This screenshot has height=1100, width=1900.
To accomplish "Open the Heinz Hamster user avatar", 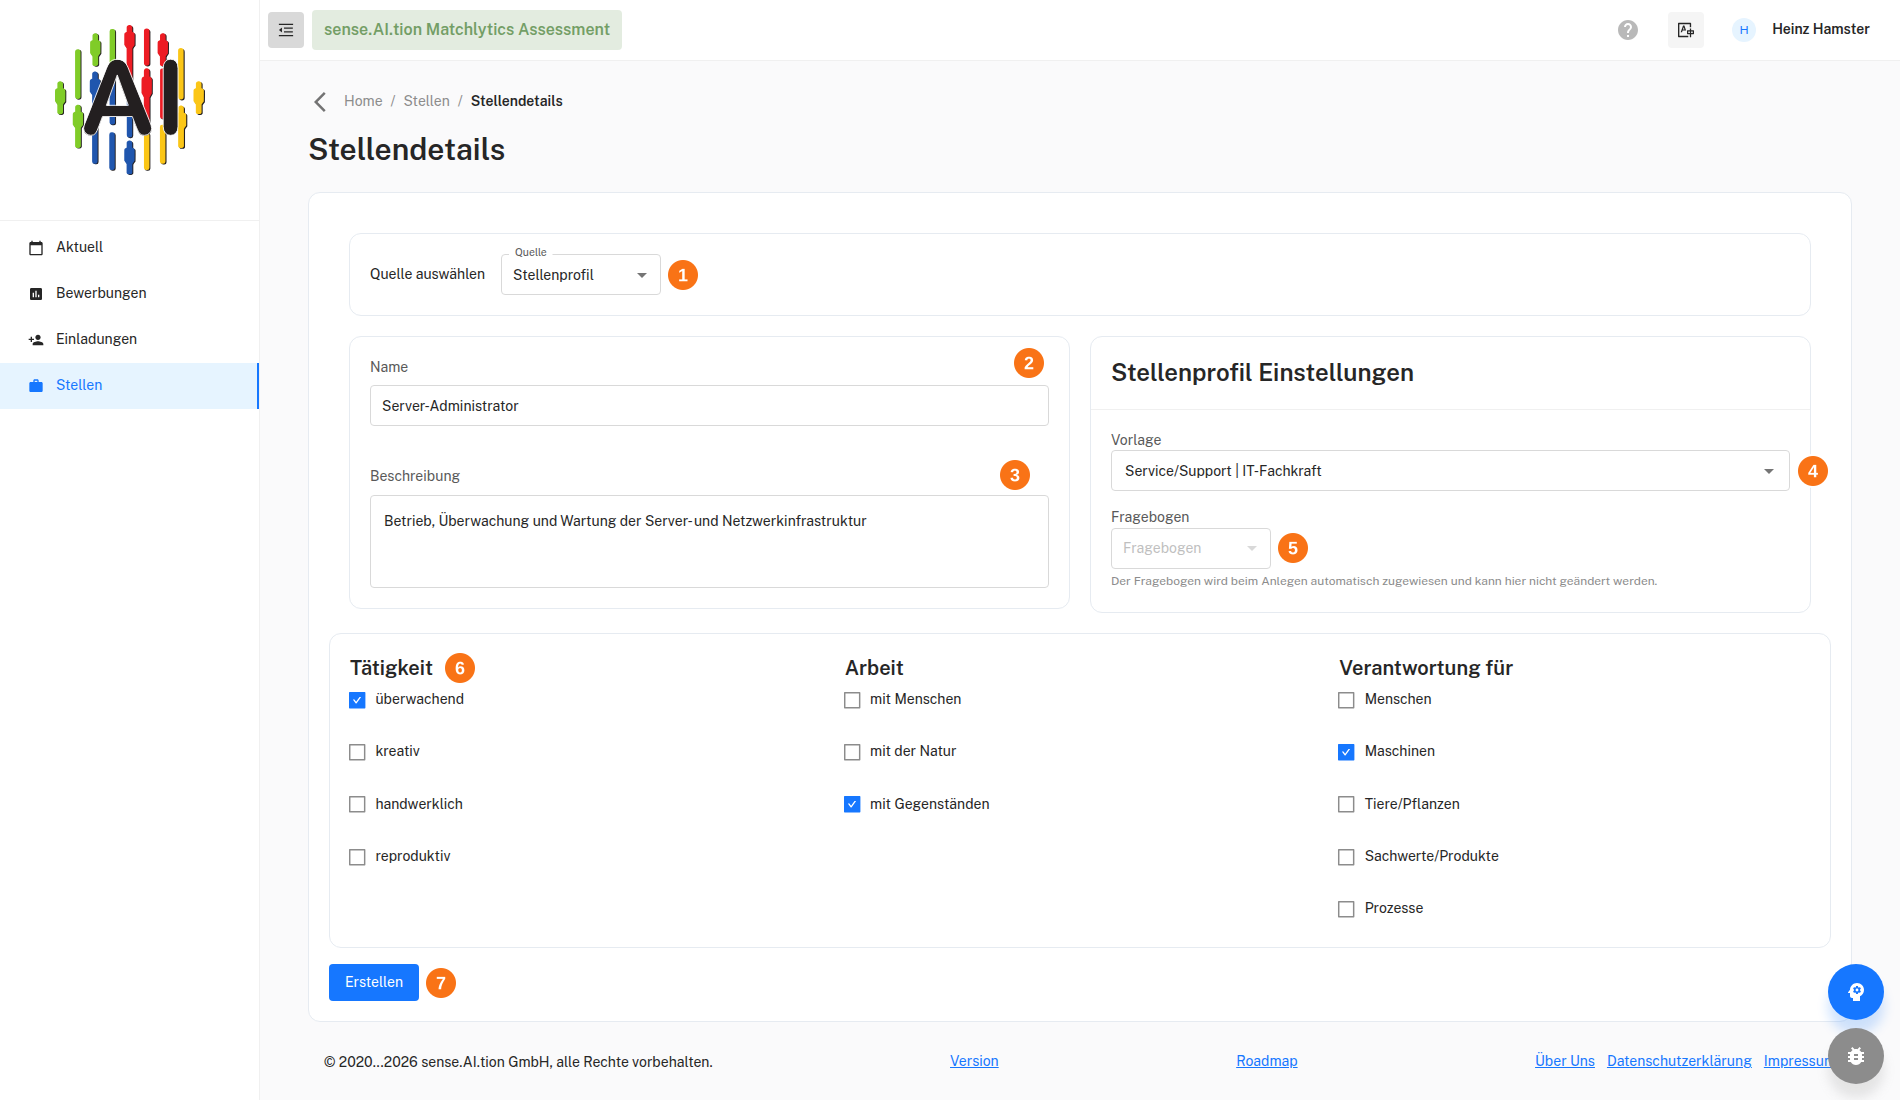I will coord(1744,30).
